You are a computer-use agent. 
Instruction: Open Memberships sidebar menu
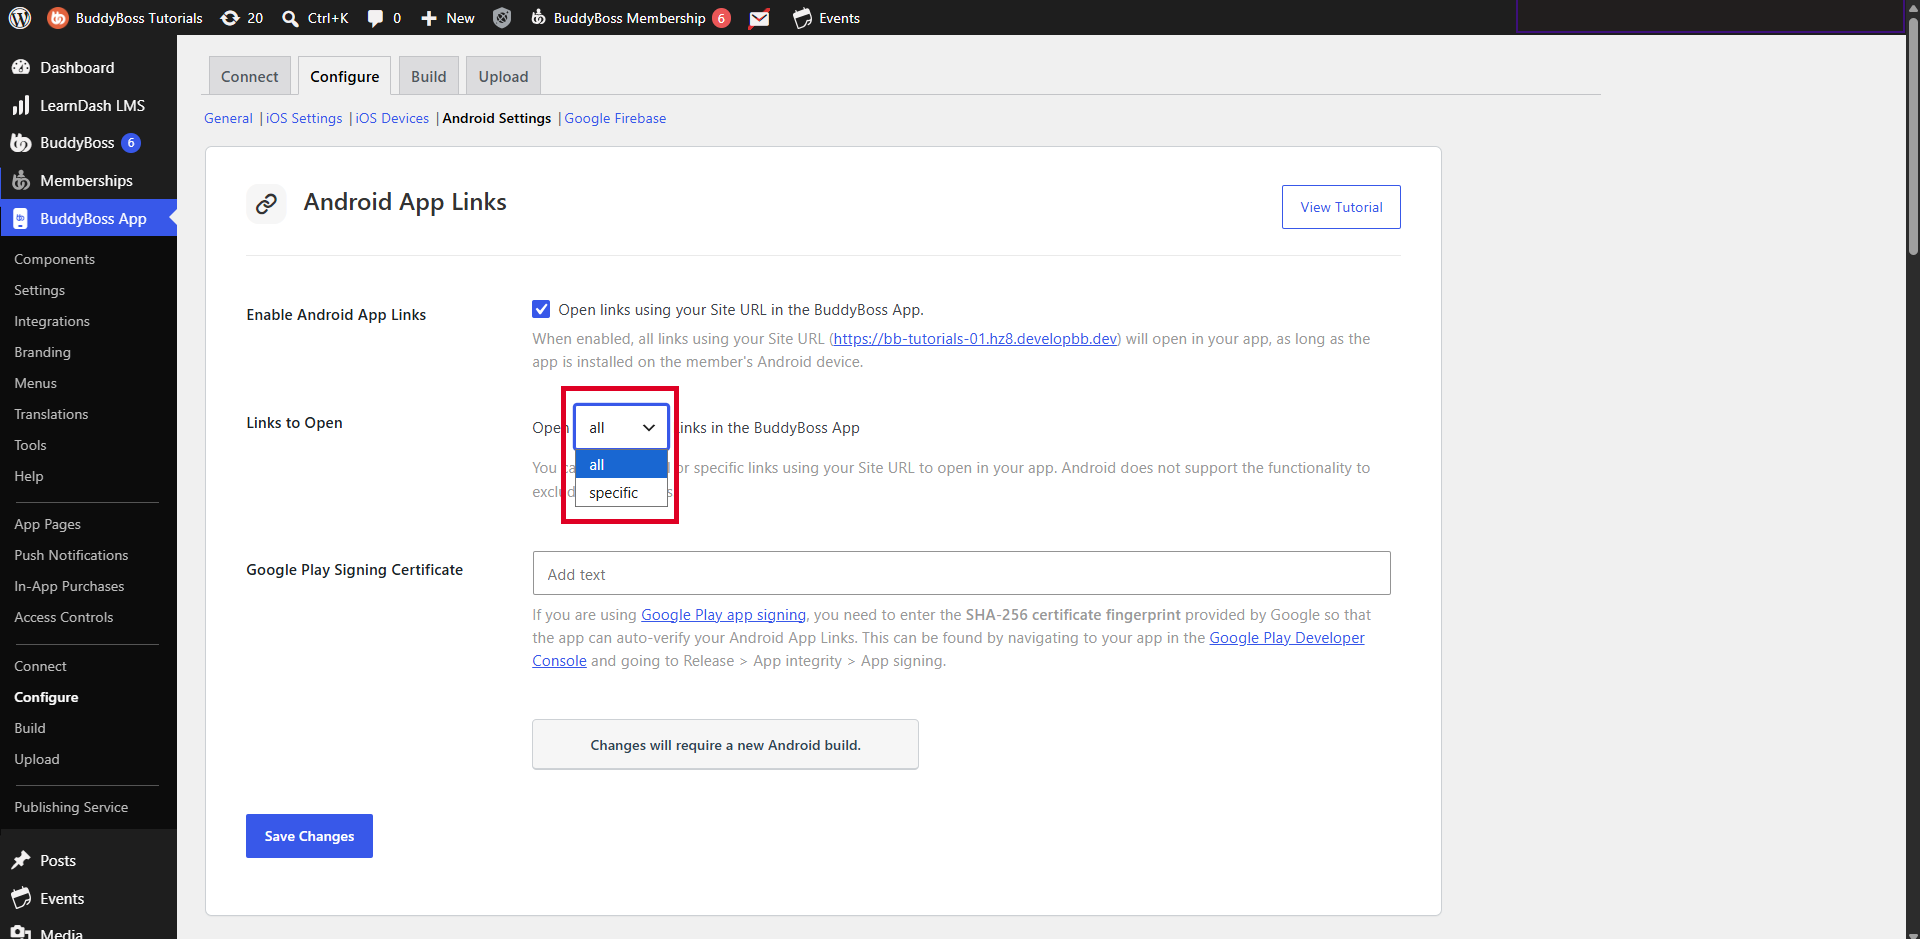88,181
